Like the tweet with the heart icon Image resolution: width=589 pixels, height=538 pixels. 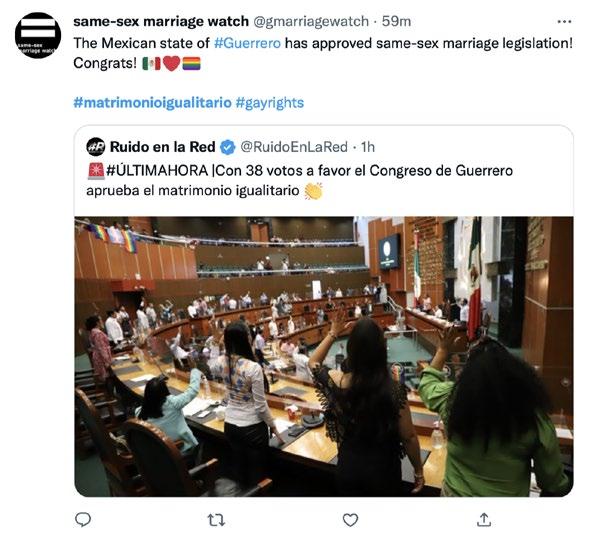point(350,520)
